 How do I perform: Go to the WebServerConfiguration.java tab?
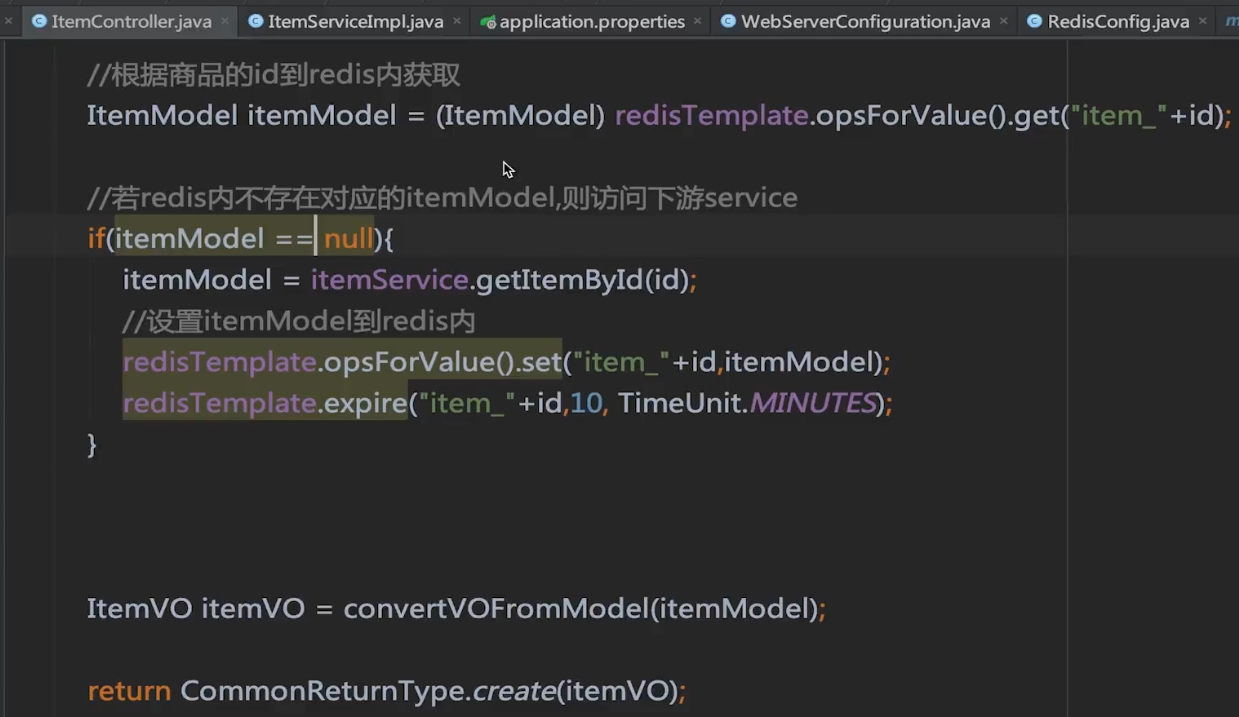click(865, 21)
